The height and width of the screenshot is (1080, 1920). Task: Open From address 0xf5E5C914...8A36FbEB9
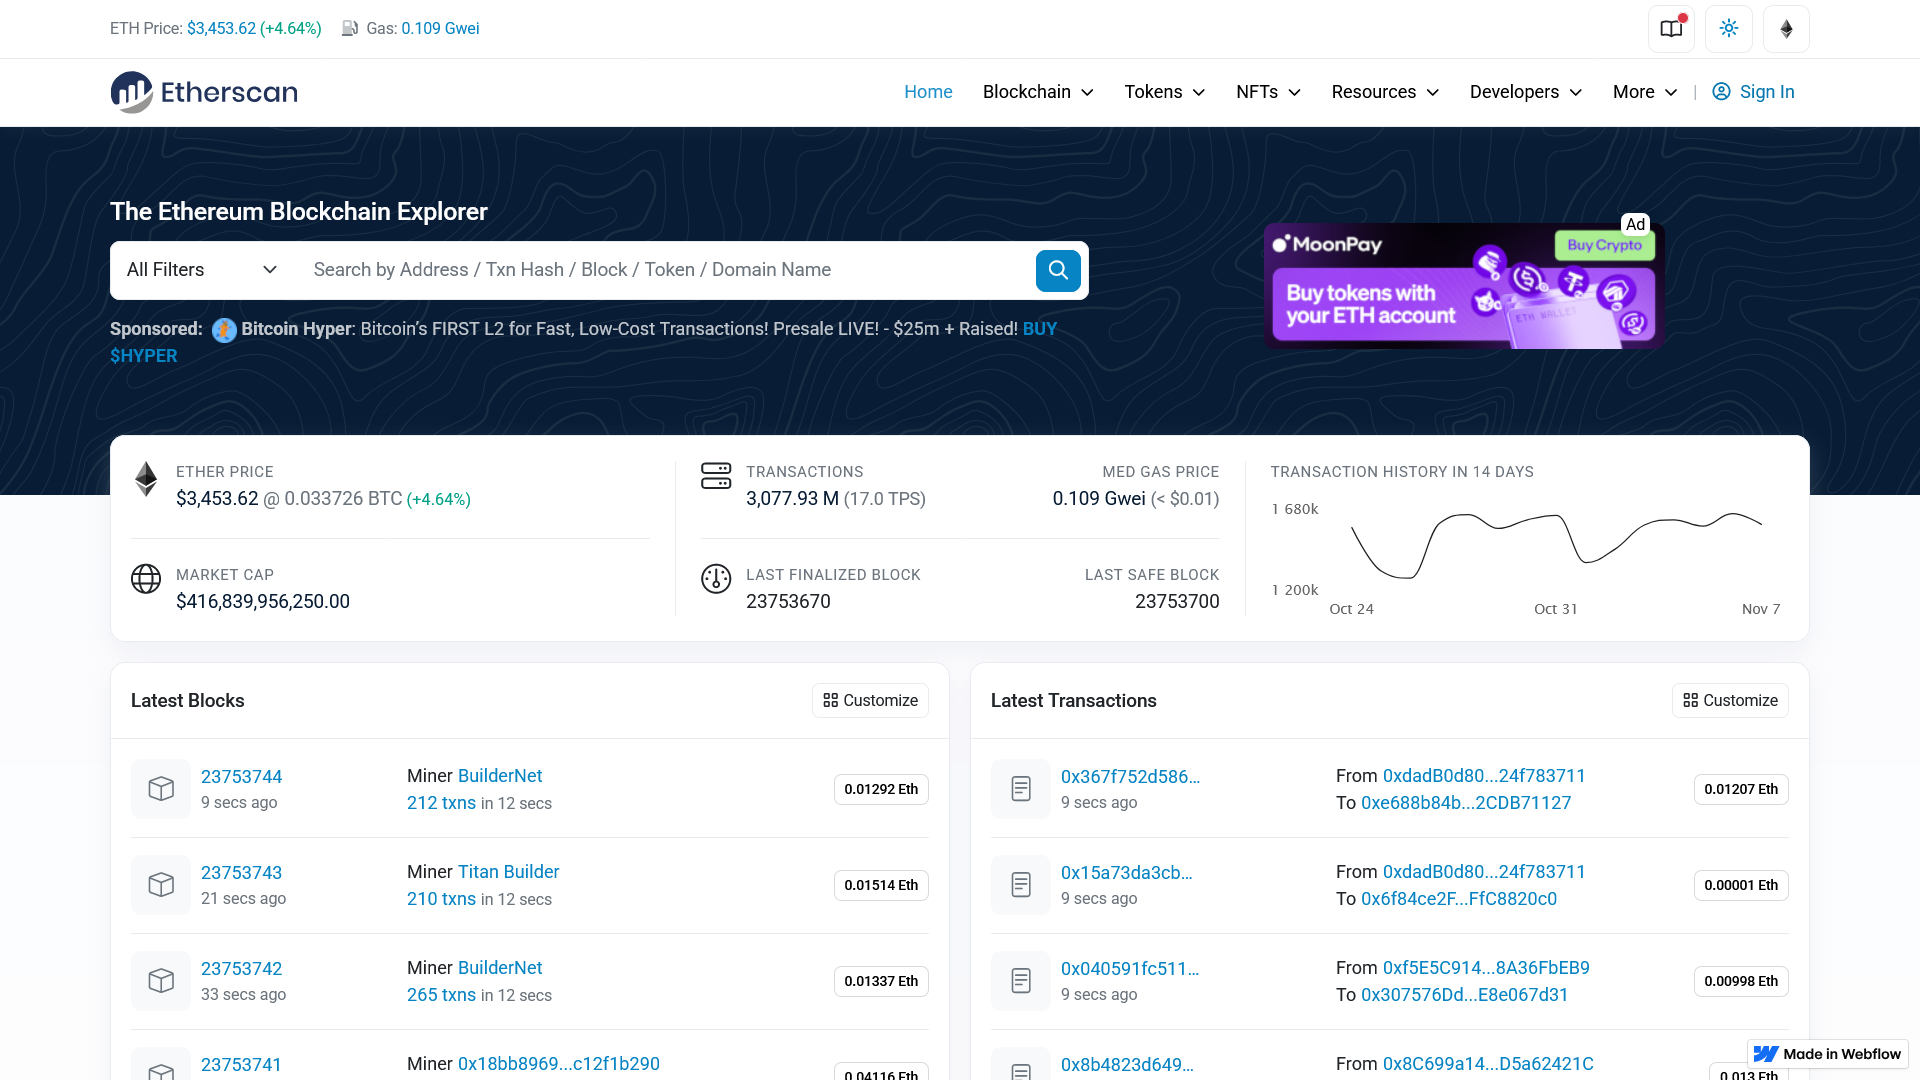1486,968
